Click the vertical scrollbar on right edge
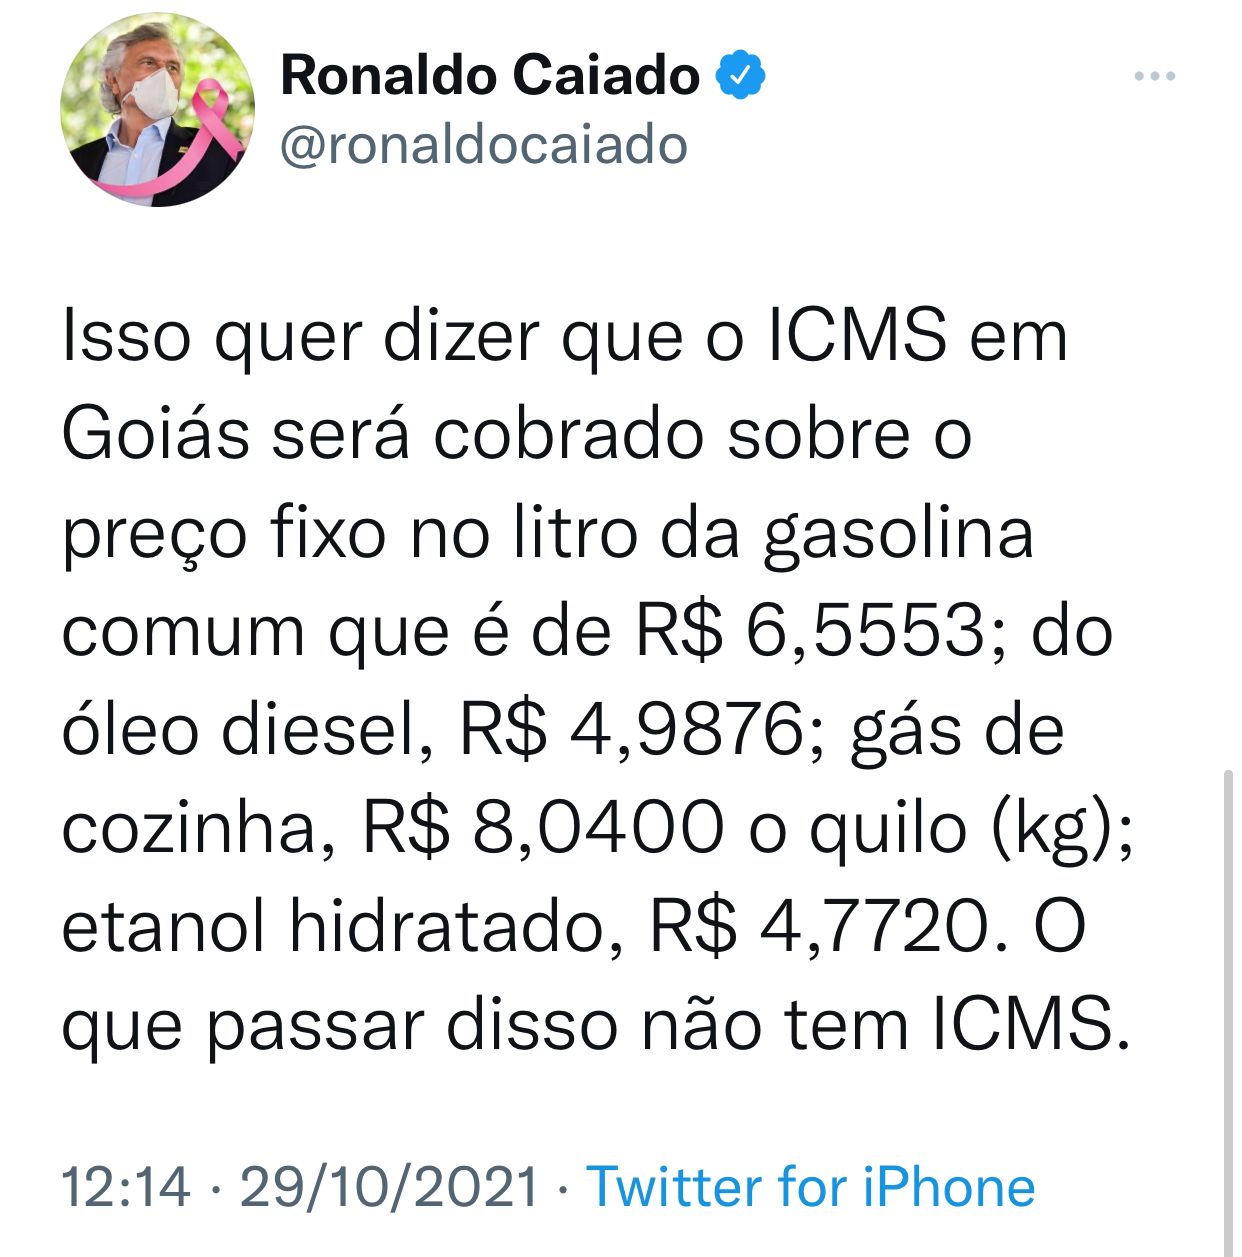The height and width of the screenshot is (1257, 1242). (x=1228, y=1012)
